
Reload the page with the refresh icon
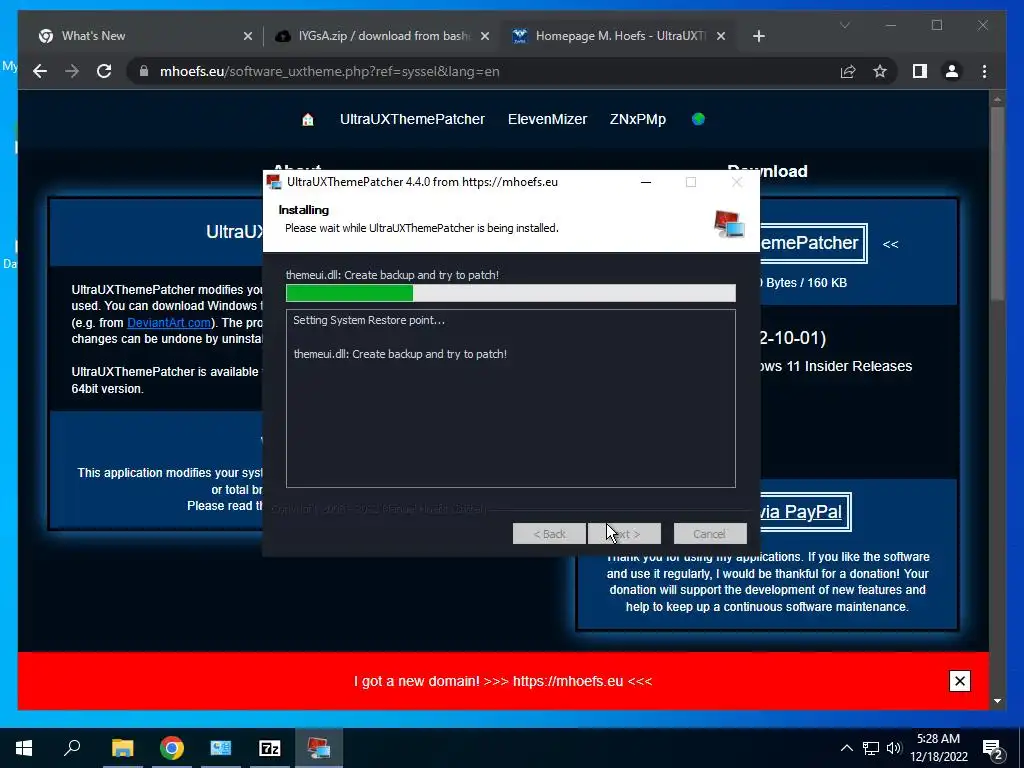pos(104,71)
